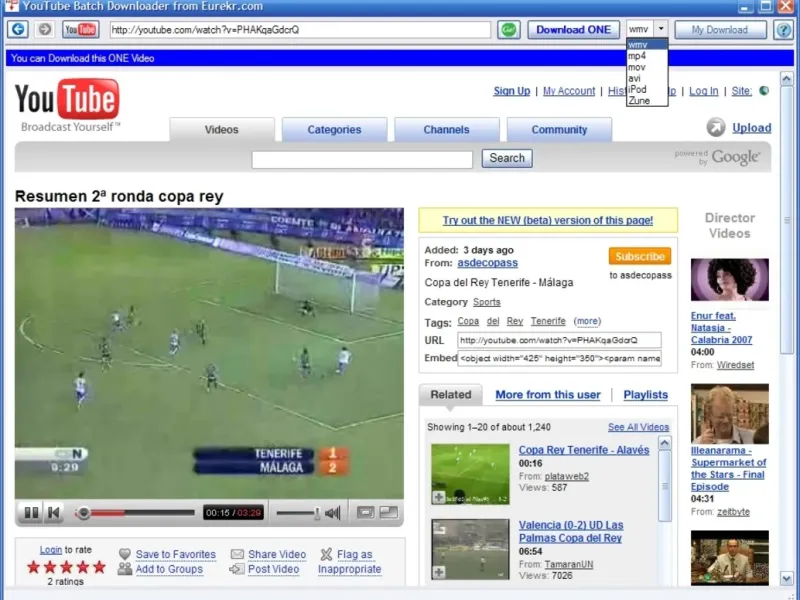Switch to the Playlists tab
Image resolution: width=800 pixels, height=600 pixels.
645,394
